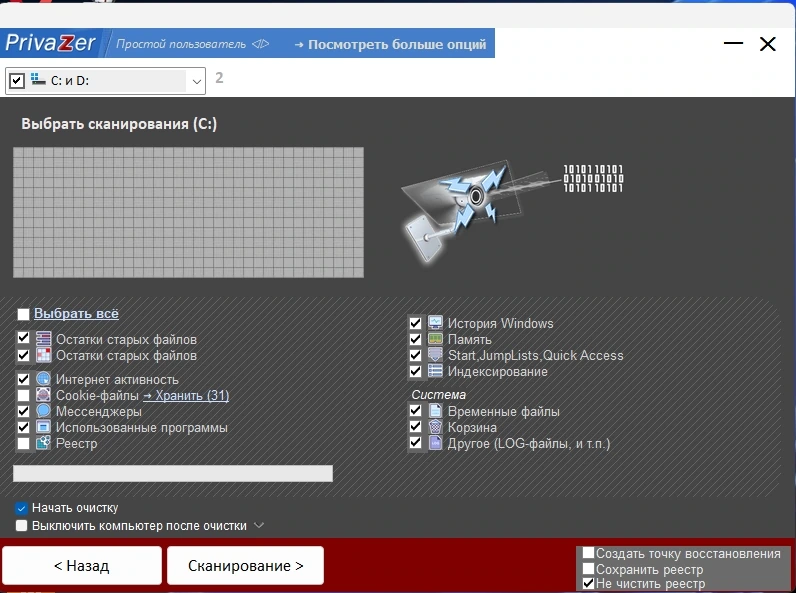Click the История Windows icon
796x593 pixels.
click(436, 323)
